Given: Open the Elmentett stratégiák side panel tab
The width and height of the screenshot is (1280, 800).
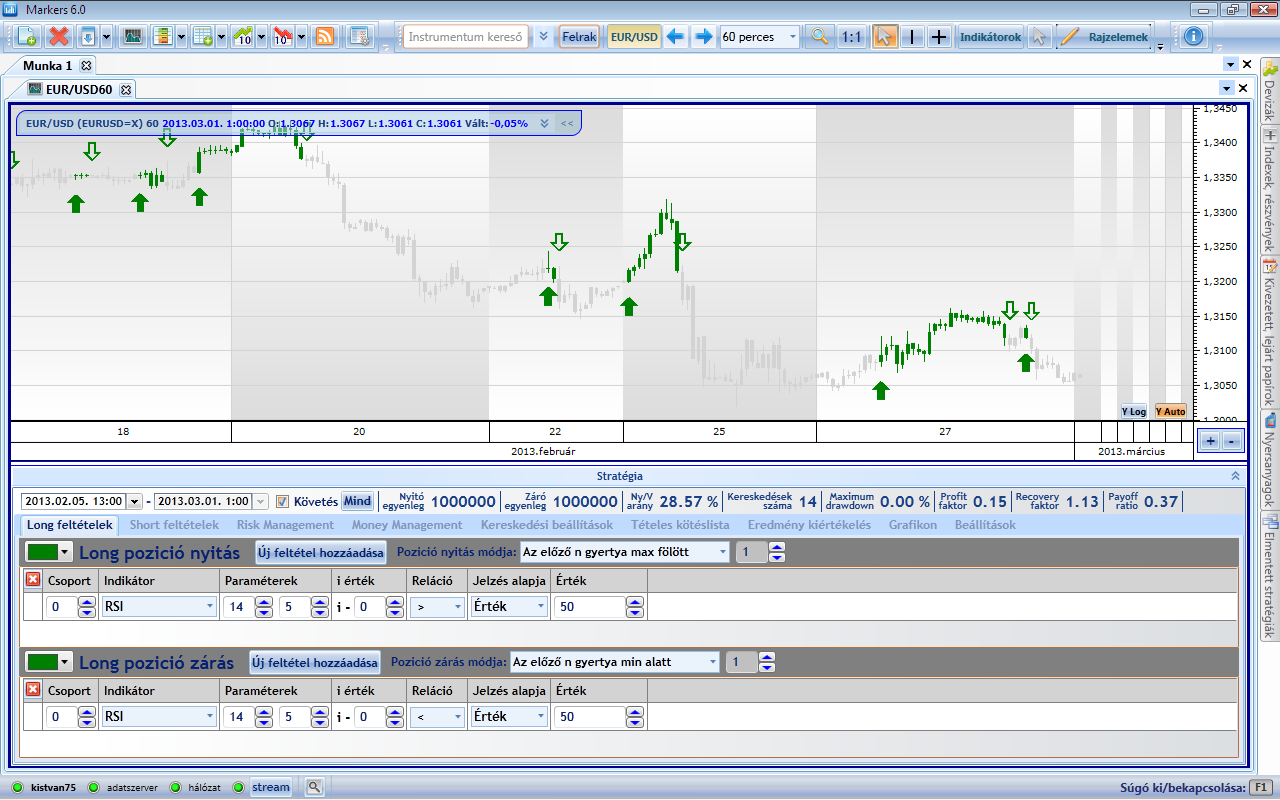Looking at the screenshot, I should (x=1270, y=577).
